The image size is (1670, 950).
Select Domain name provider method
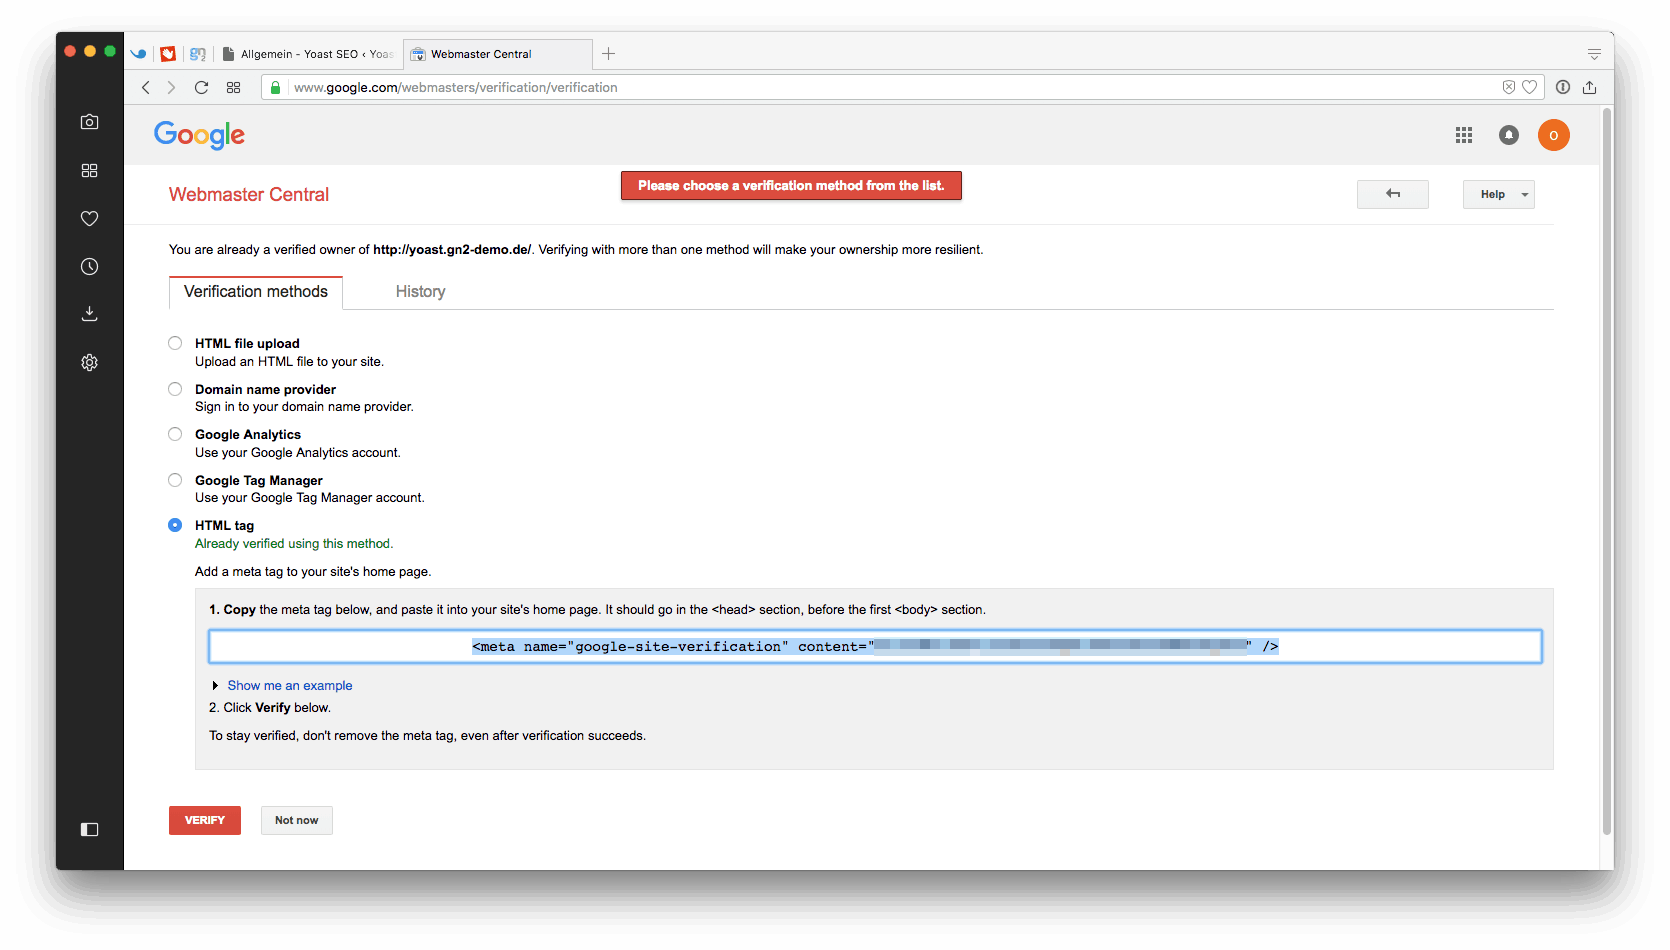point(175,389)
